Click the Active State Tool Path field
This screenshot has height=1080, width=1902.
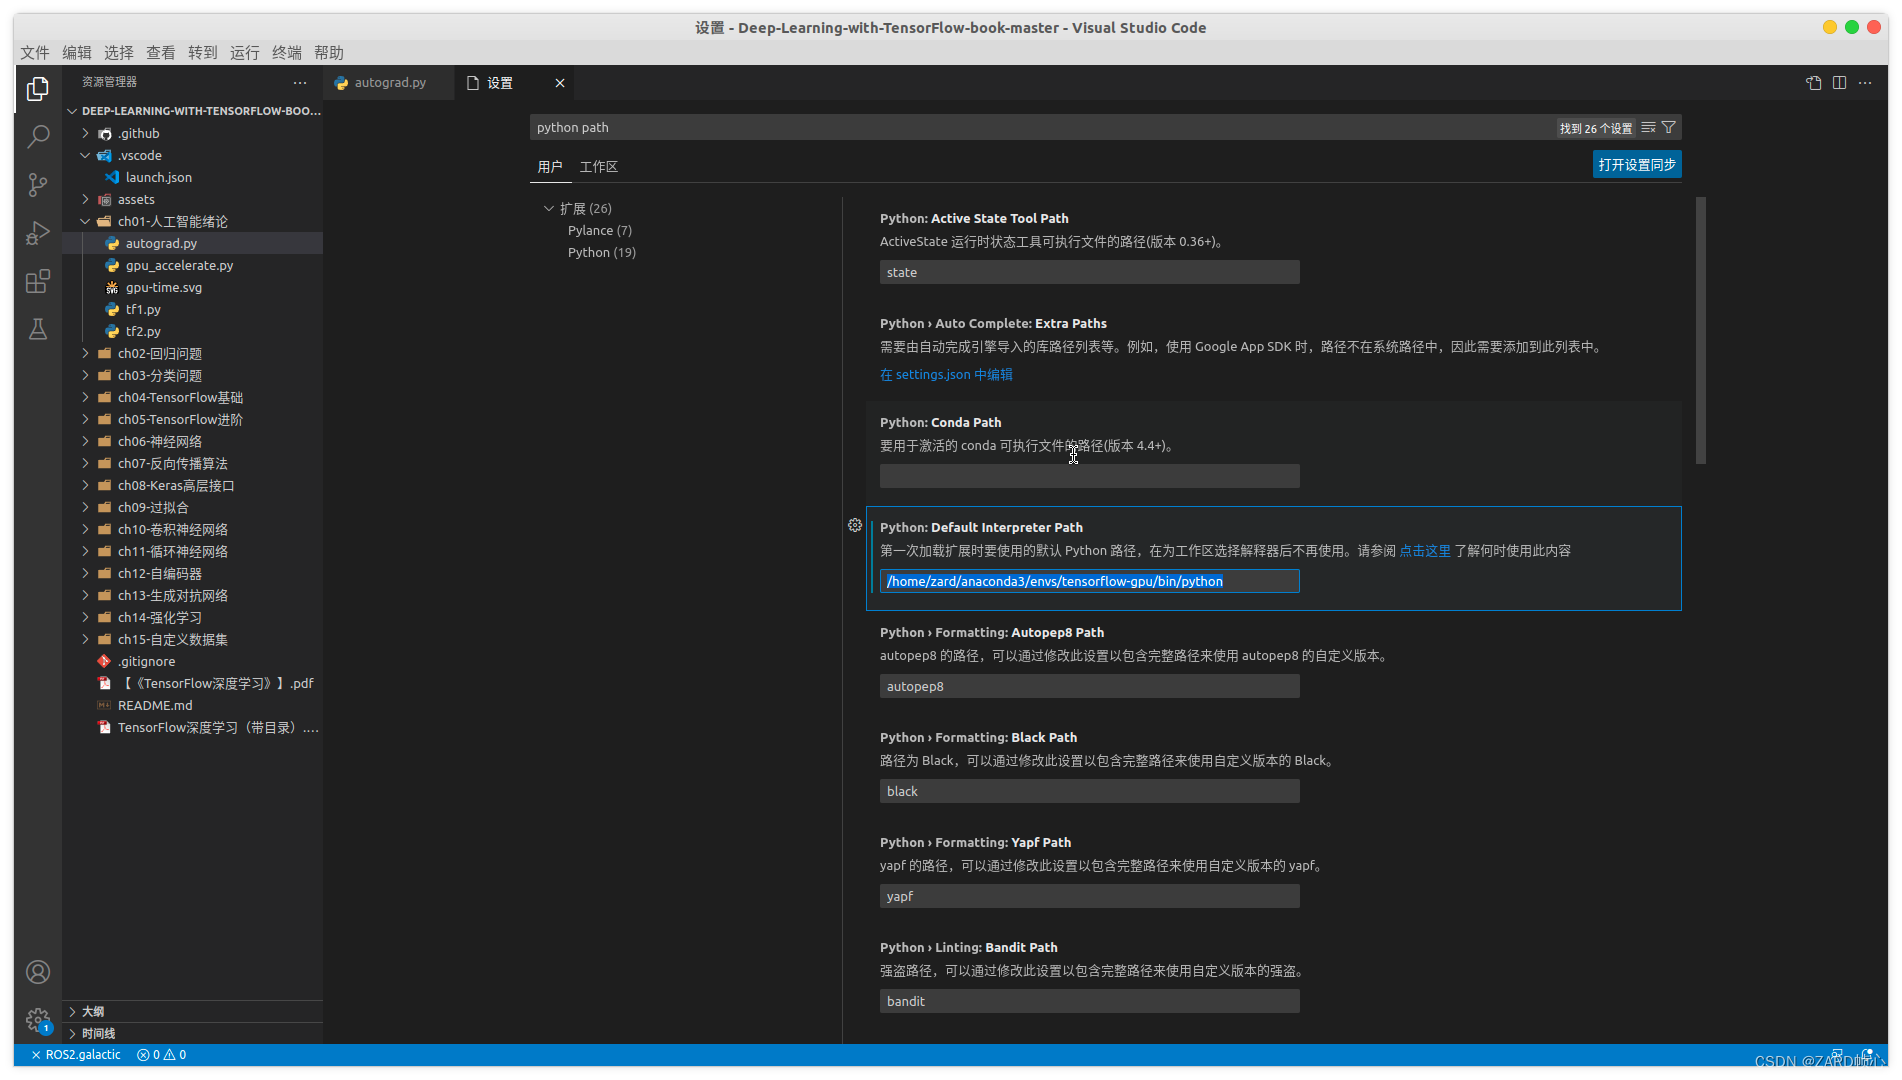pos(1090,272)
